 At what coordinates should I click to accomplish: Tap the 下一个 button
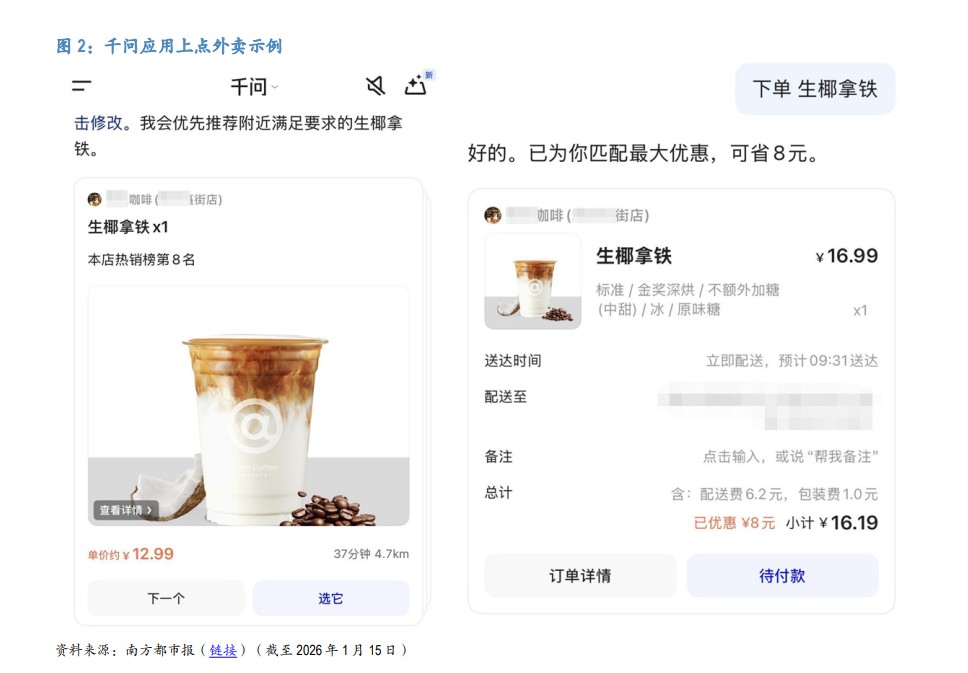(166, 598)
